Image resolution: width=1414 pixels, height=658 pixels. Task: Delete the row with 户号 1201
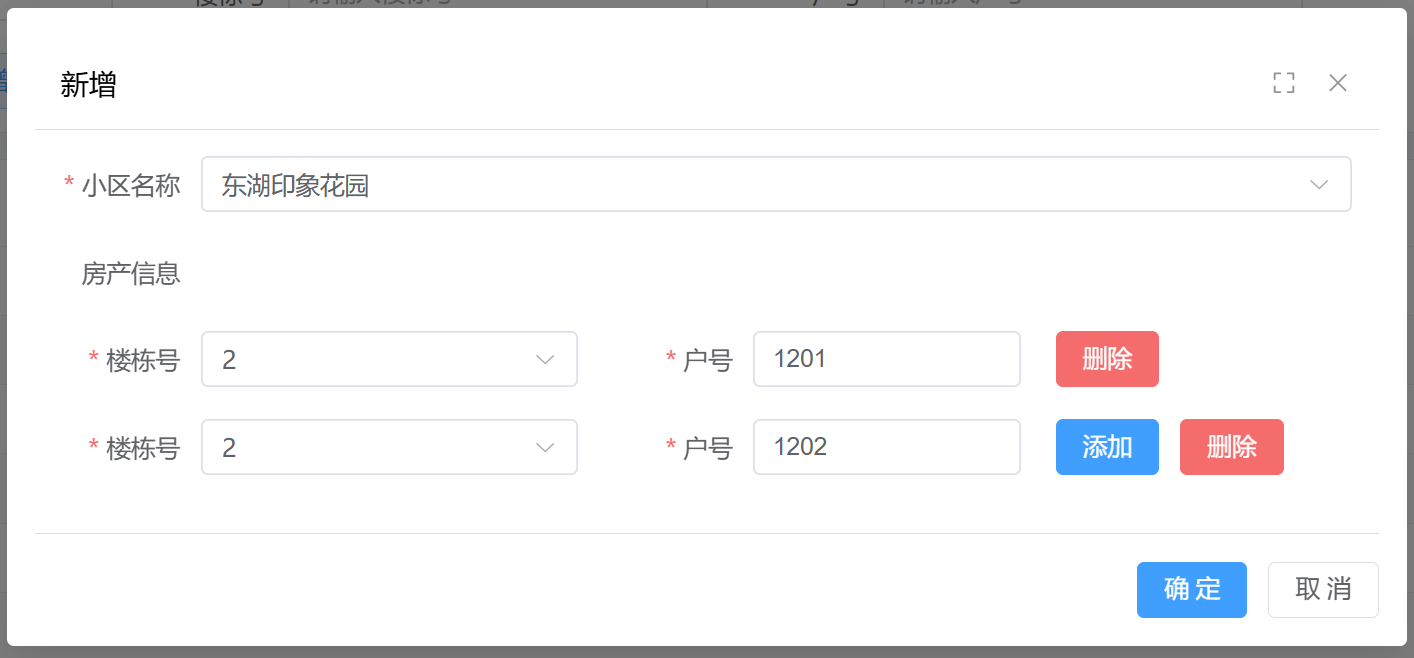tap(1107, 360)
